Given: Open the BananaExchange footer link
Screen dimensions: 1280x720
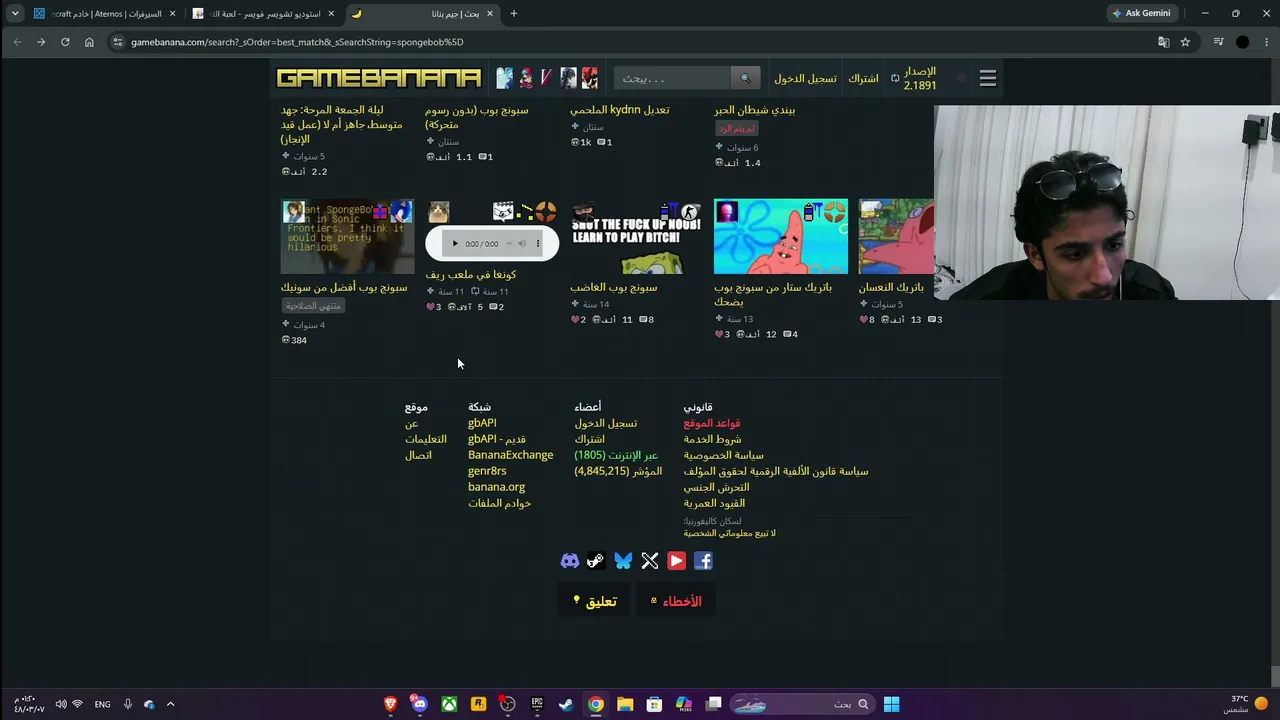Looking at the screenshot, I should pos(510,455).
